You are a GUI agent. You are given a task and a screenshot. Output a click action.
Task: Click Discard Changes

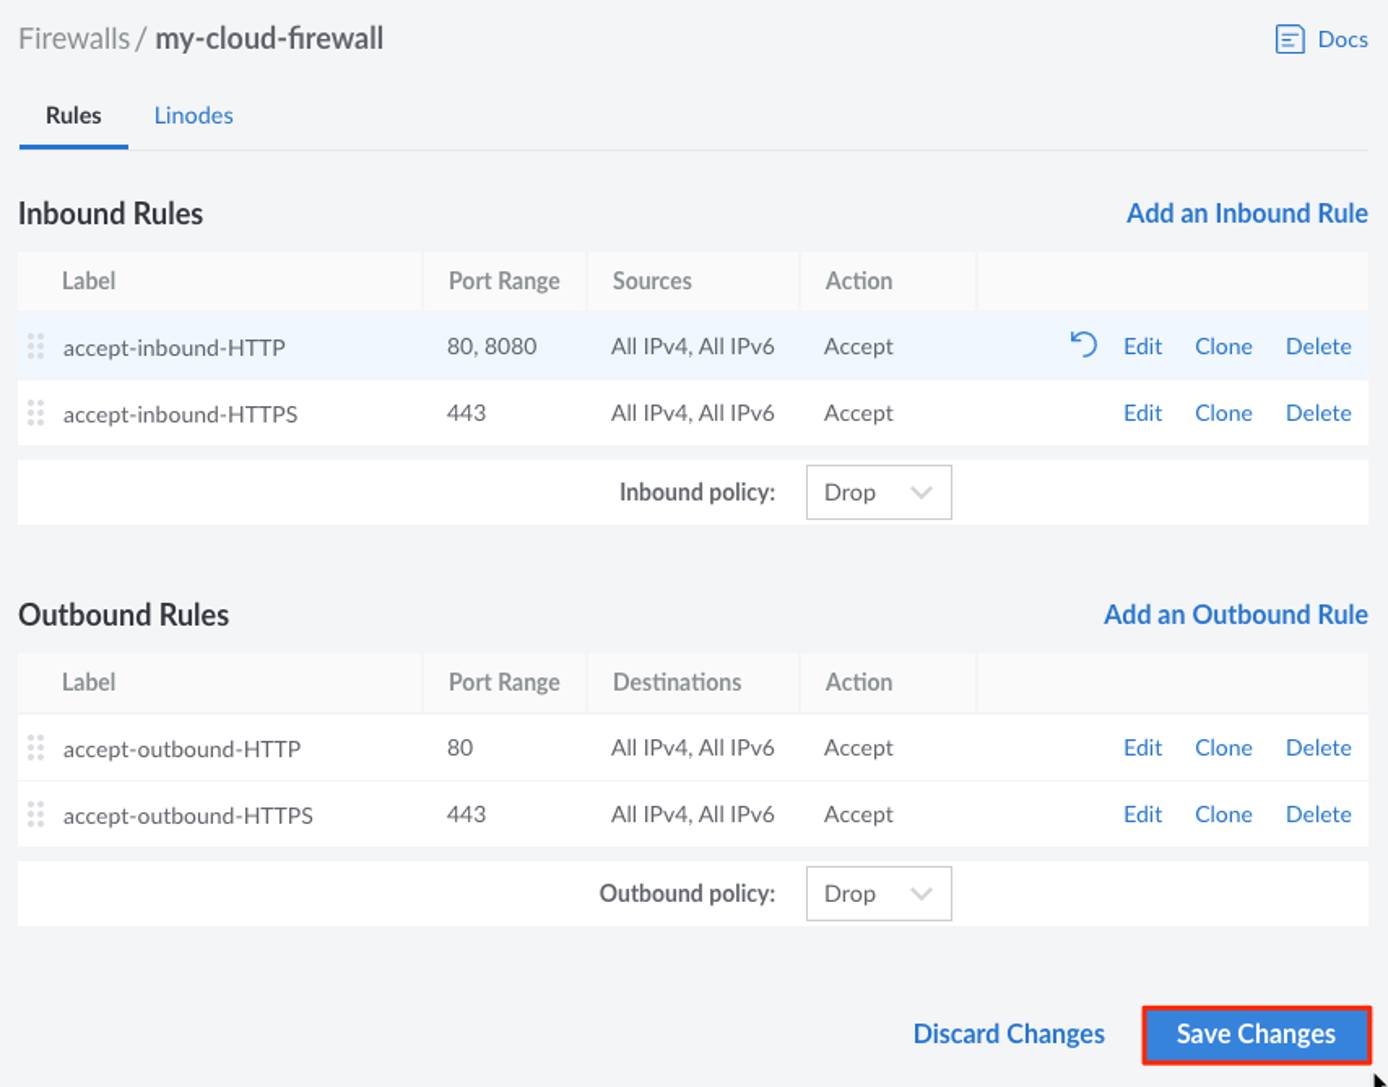pyautogui.click(x=1008, y=1033)
